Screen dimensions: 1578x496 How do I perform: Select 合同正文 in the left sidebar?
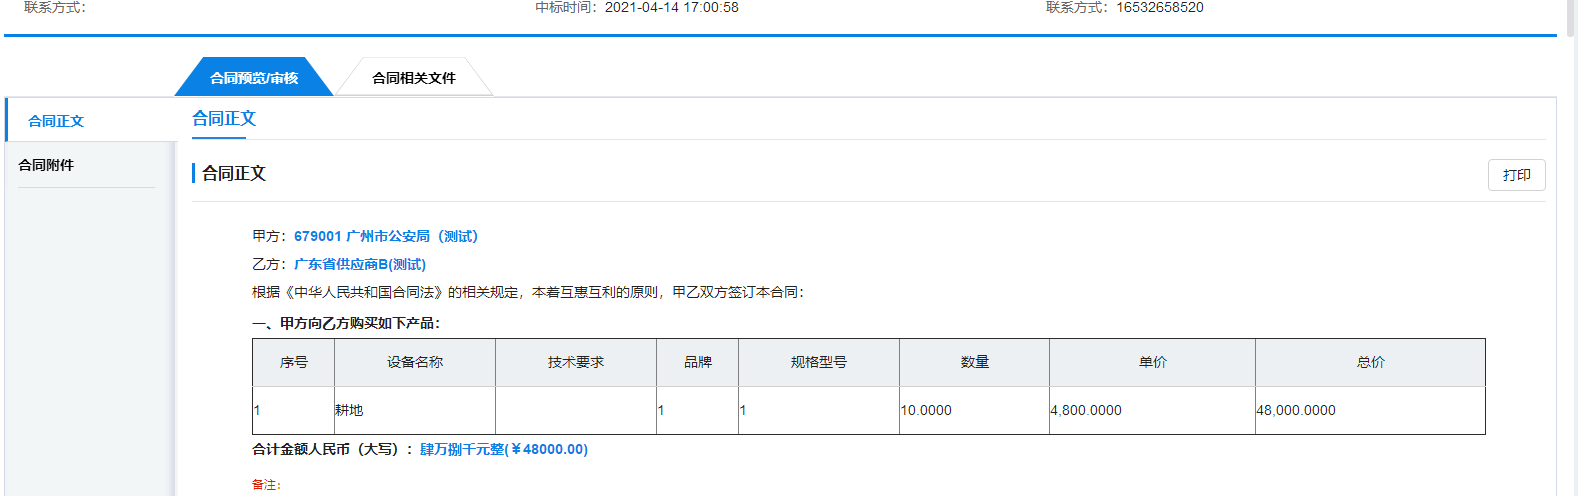pyautogui.click(x=56, y=121)
